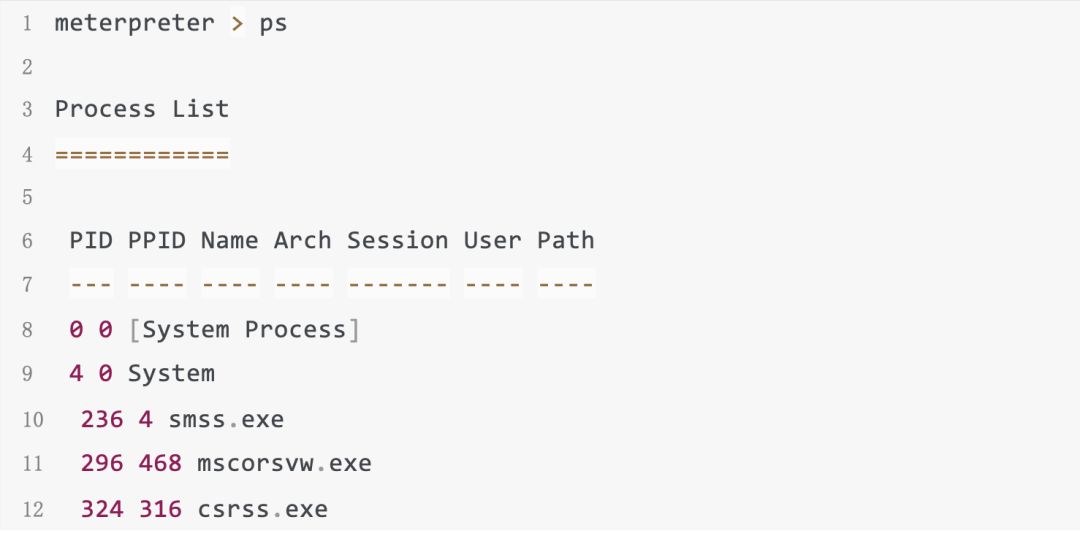Click the "System" process name on line 9
This screenshot has height=536, width=1080.
(171, 374)
